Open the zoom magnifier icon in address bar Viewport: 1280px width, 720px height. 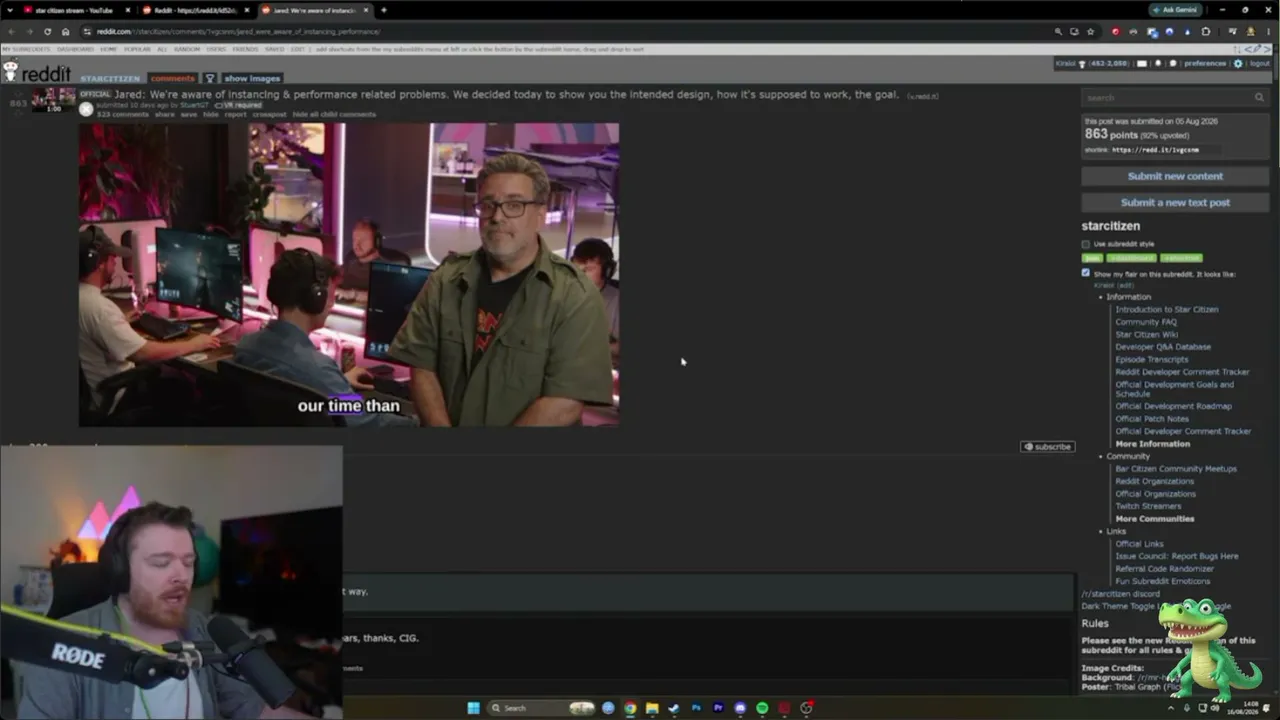click(x=1058, y=31)
